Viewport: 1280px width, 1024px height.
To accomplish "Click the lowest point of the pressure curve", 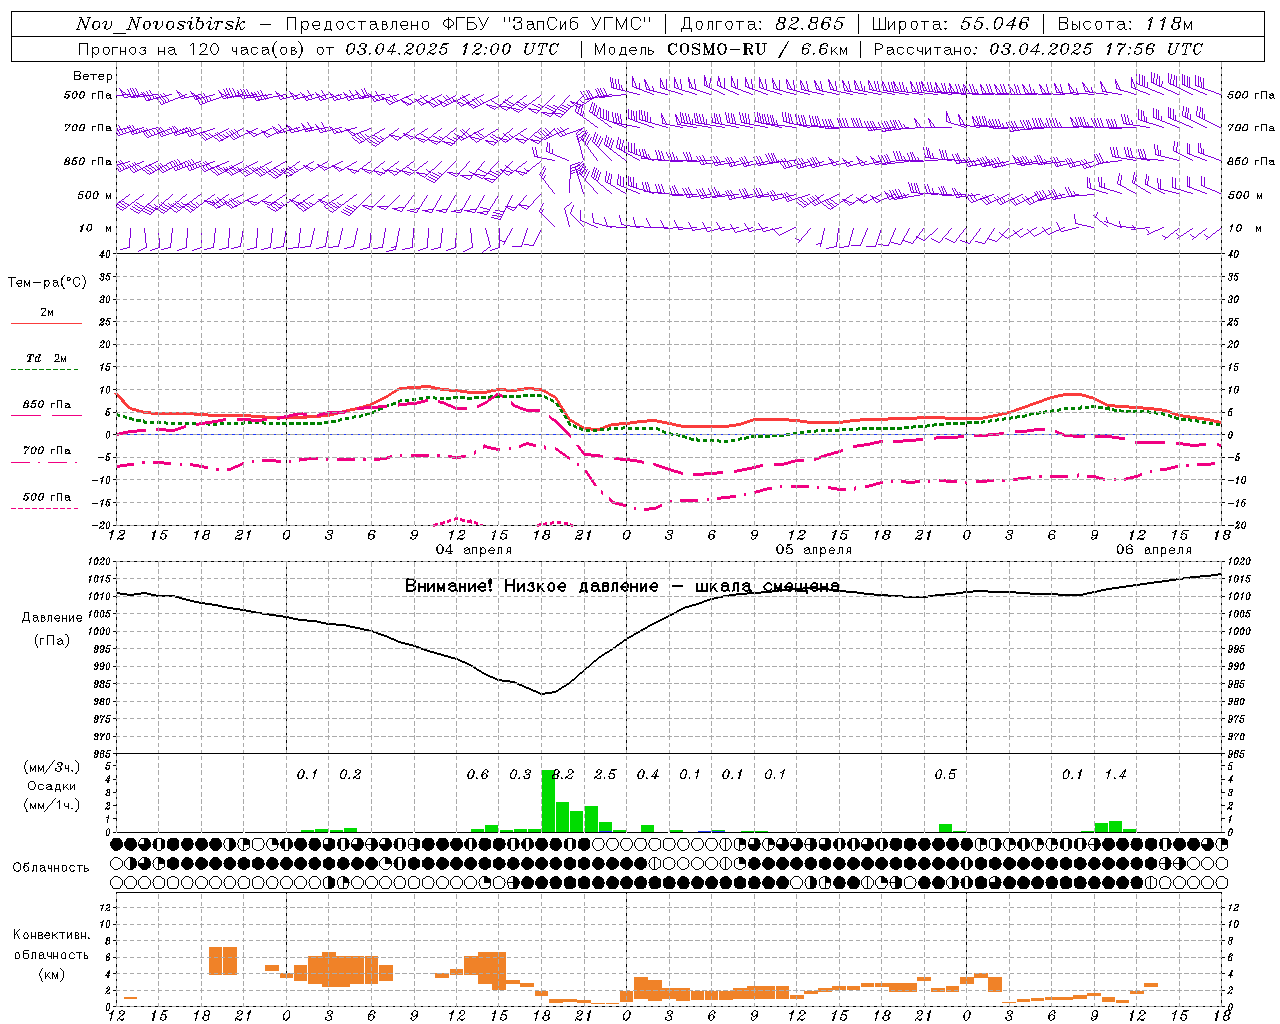I will pos(543,693).
